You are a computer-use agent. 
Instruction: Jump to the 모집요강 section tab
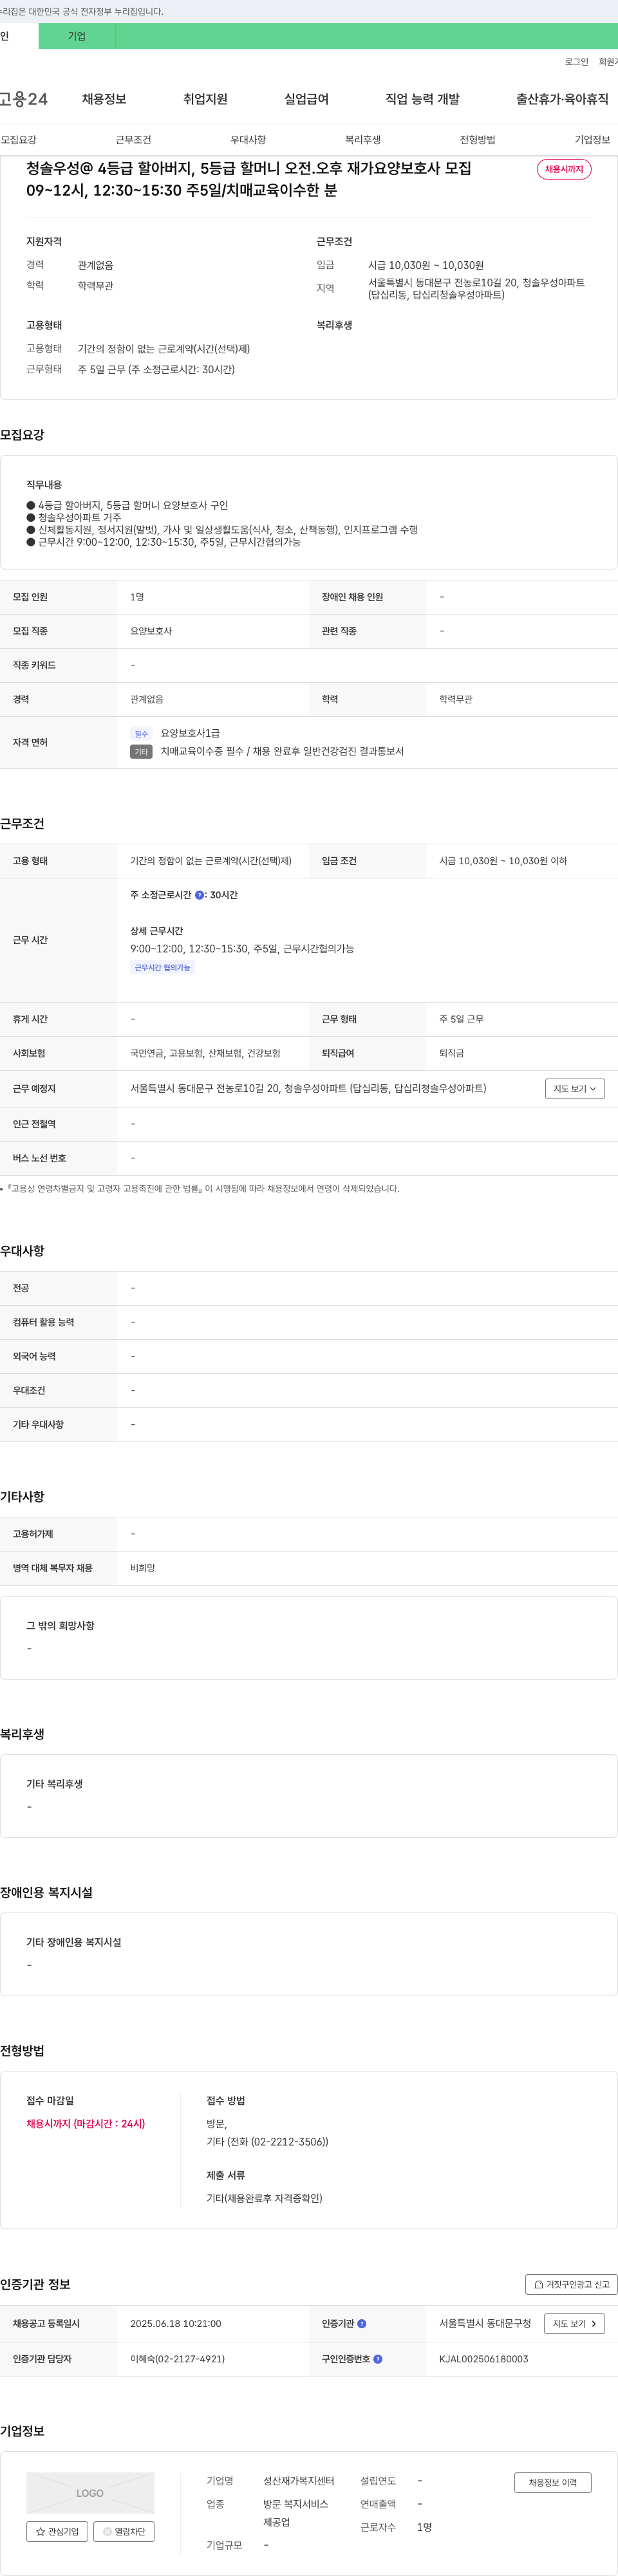click(18, 140)
